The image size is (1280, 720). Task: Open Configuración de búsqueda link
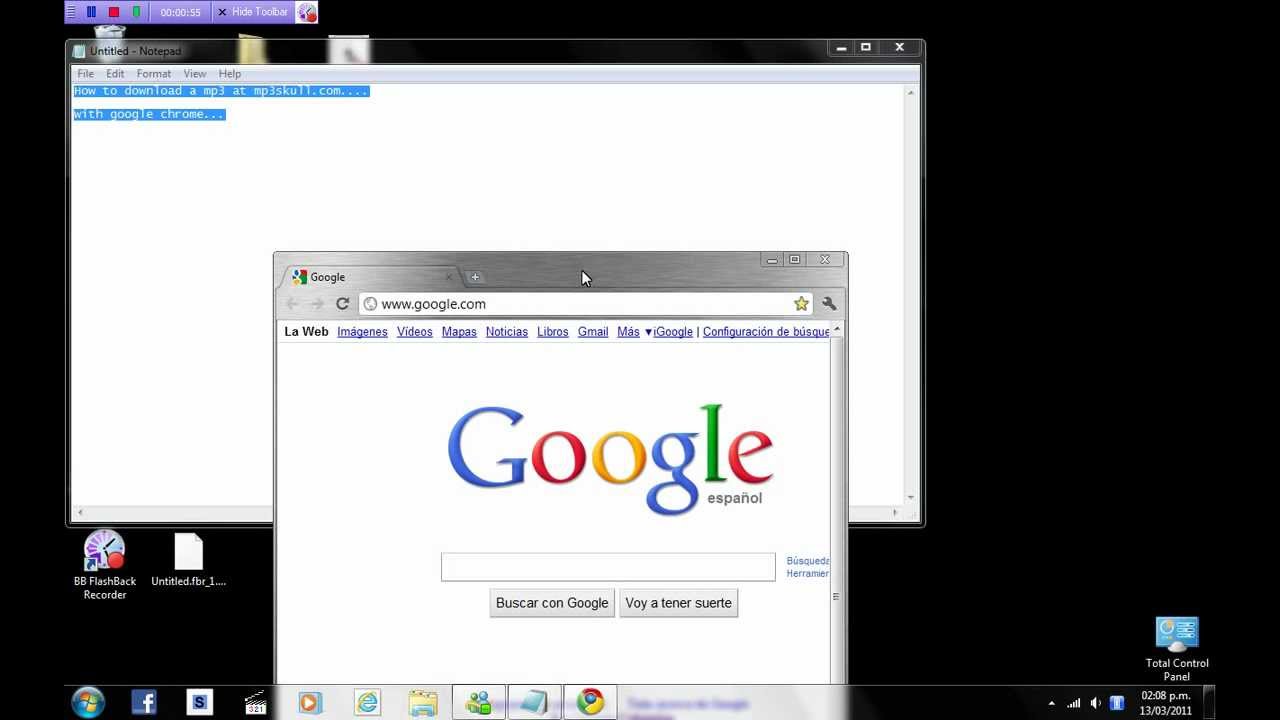pos(766,332)
